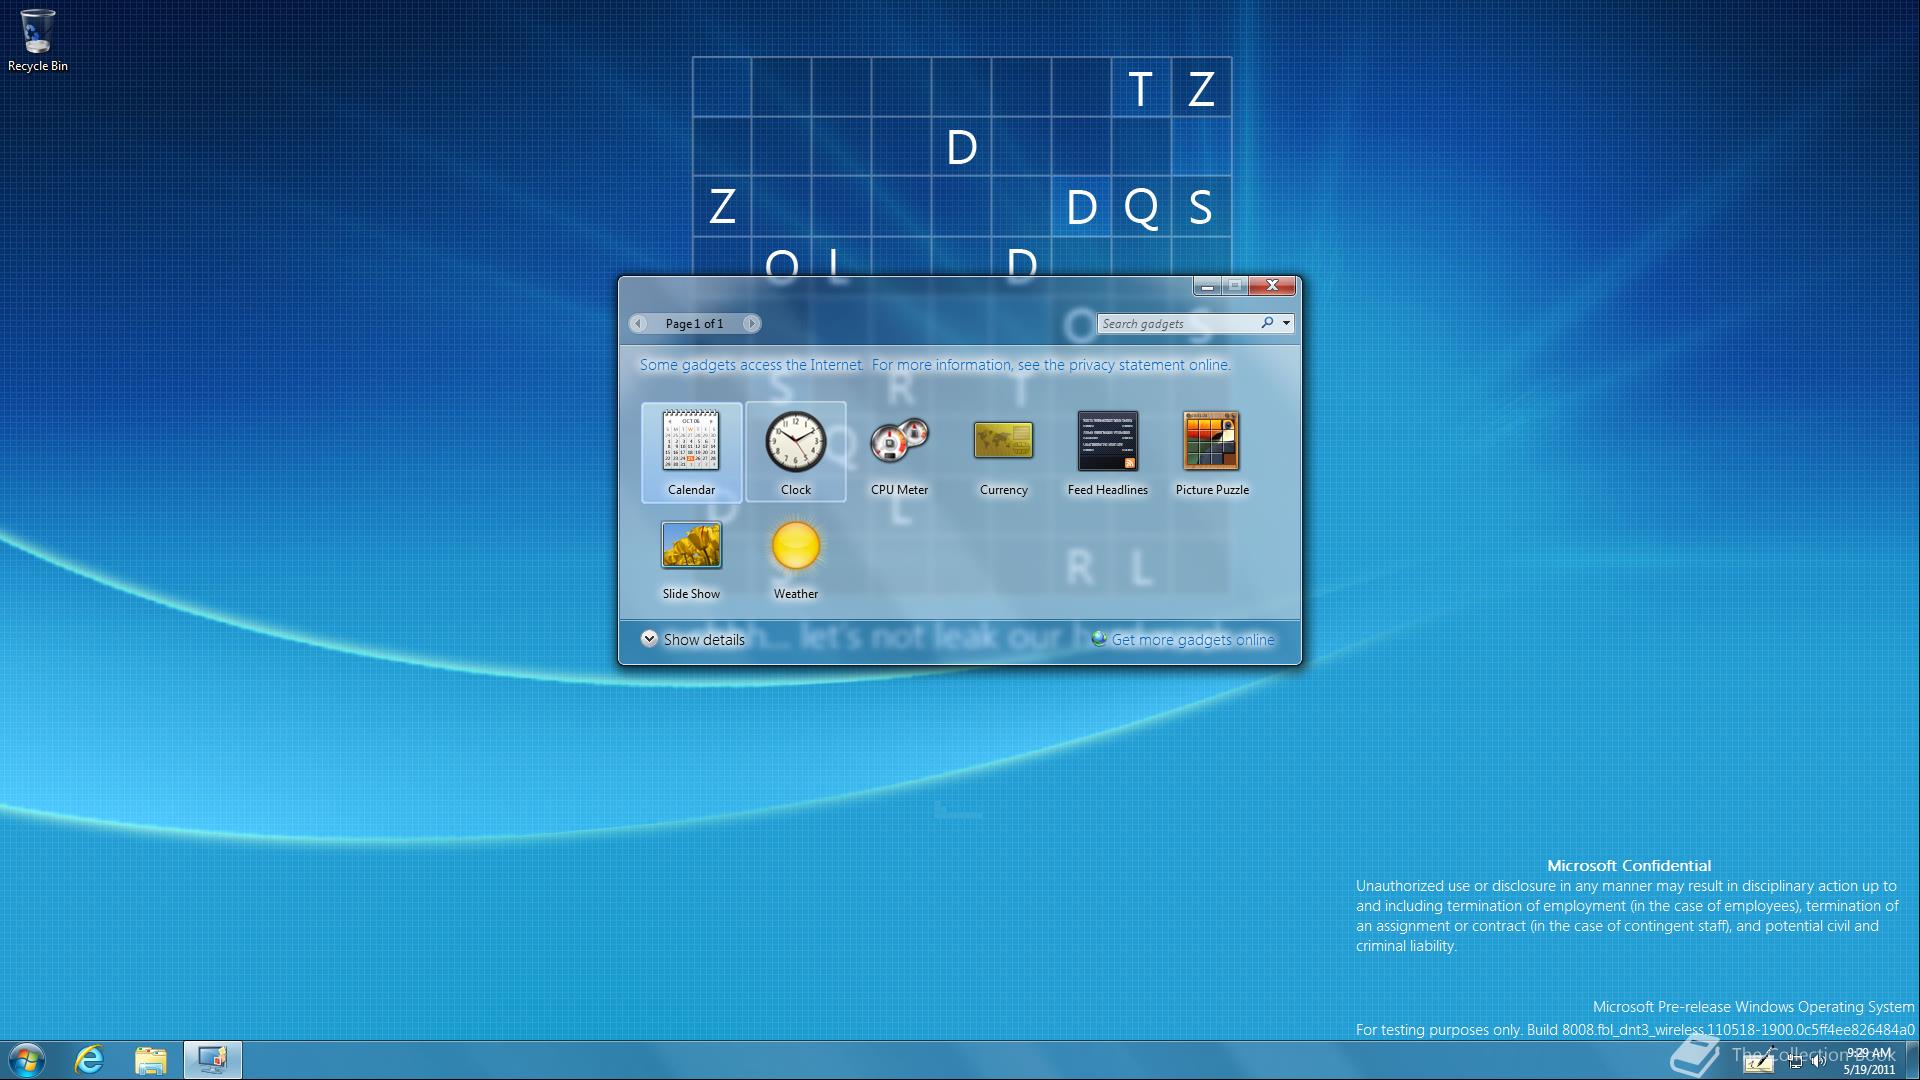Choose the Slide Show gadget
The width and height of the screenshot is (1920, 1080).
pos(691,546)
